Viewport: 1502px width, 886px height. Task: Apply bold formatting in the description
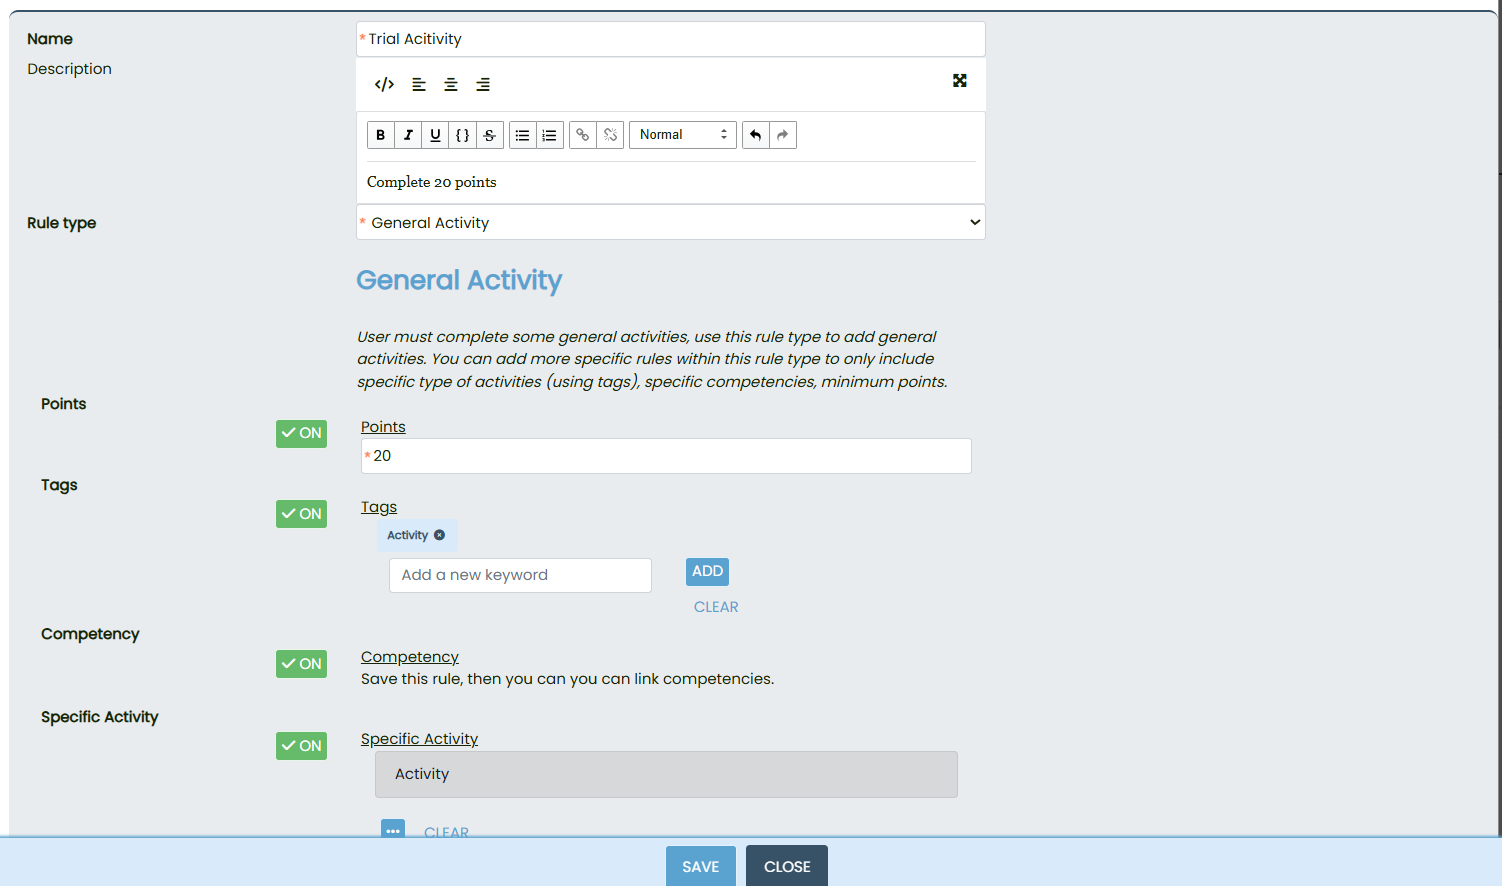[380, 135]
